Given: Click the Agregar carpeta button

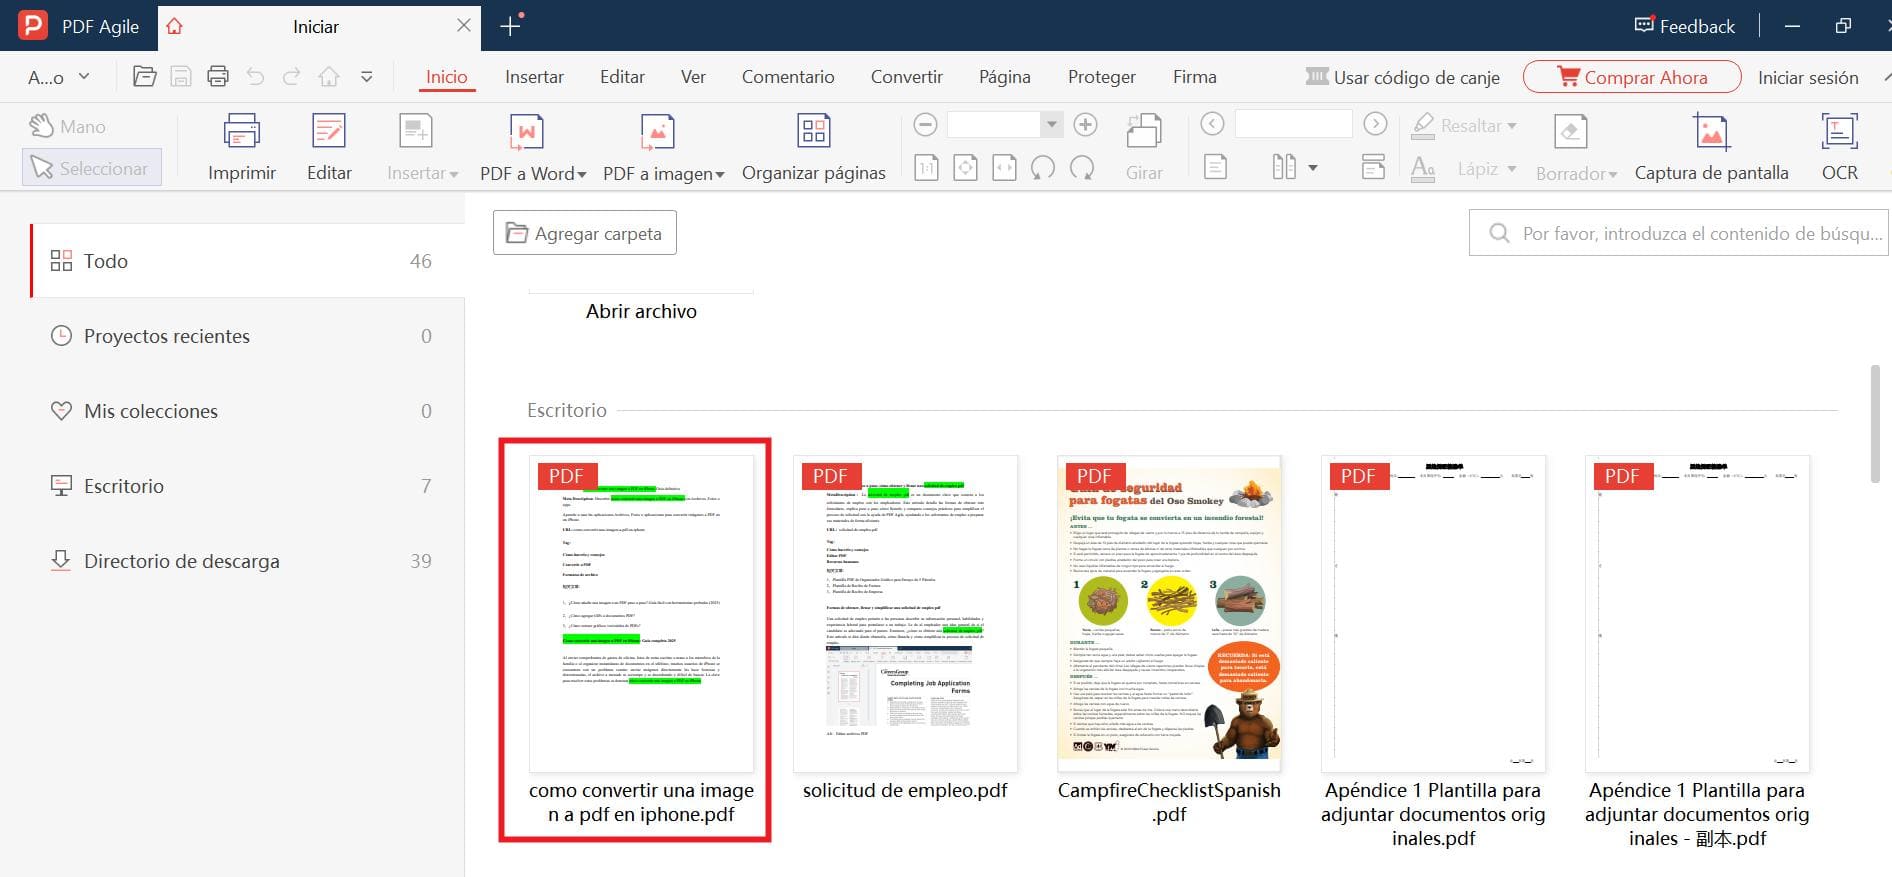Looking at the screenshot, I should (585, 233).
